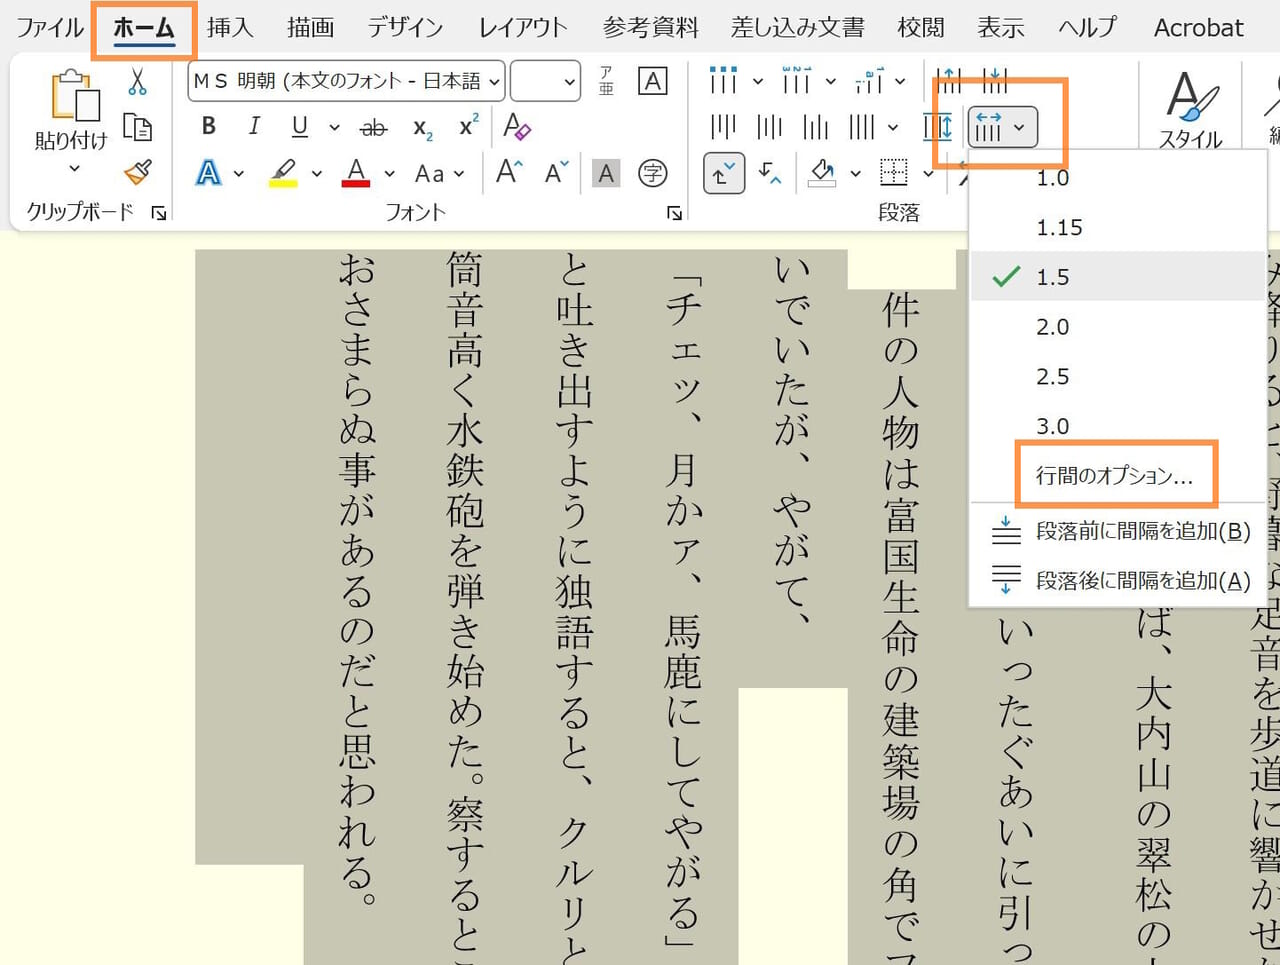Toggle superscript formatting
This screenshot has width=1280, height=965.
point(468,126)
